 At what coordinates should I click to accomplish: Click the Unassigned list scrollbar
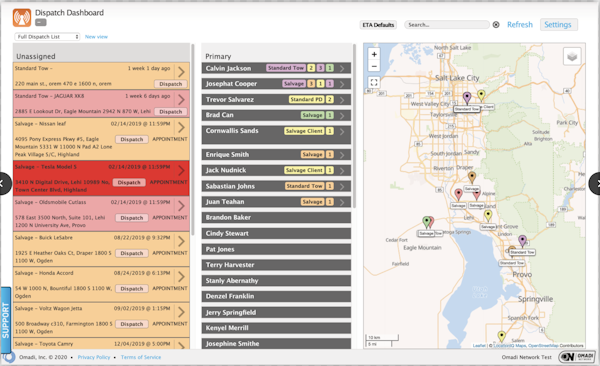(192, 140)
